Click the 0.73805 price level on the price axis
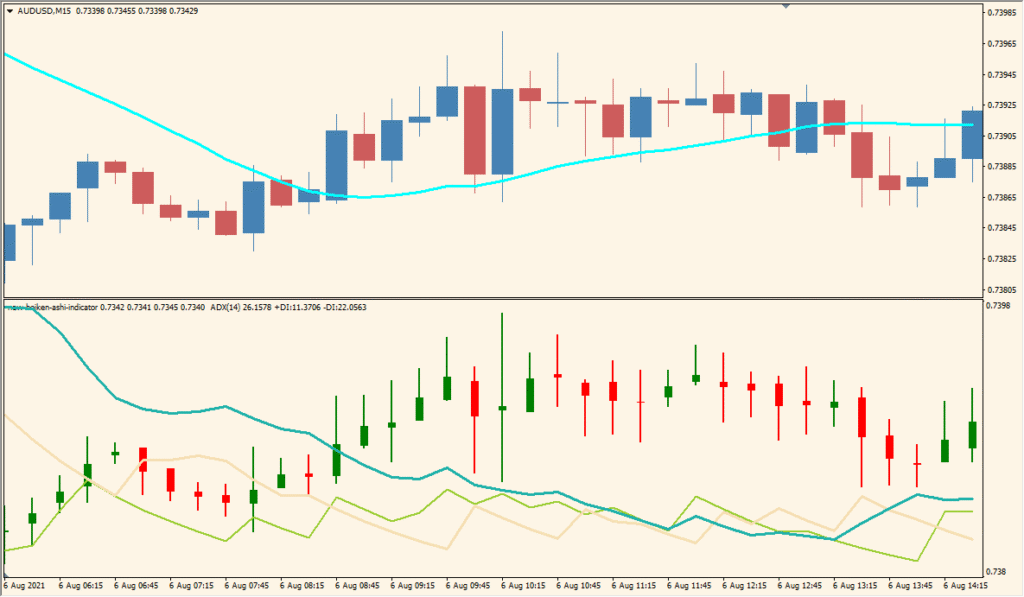This screenshot has height=597, width=1024. (x=1002, y=289)
